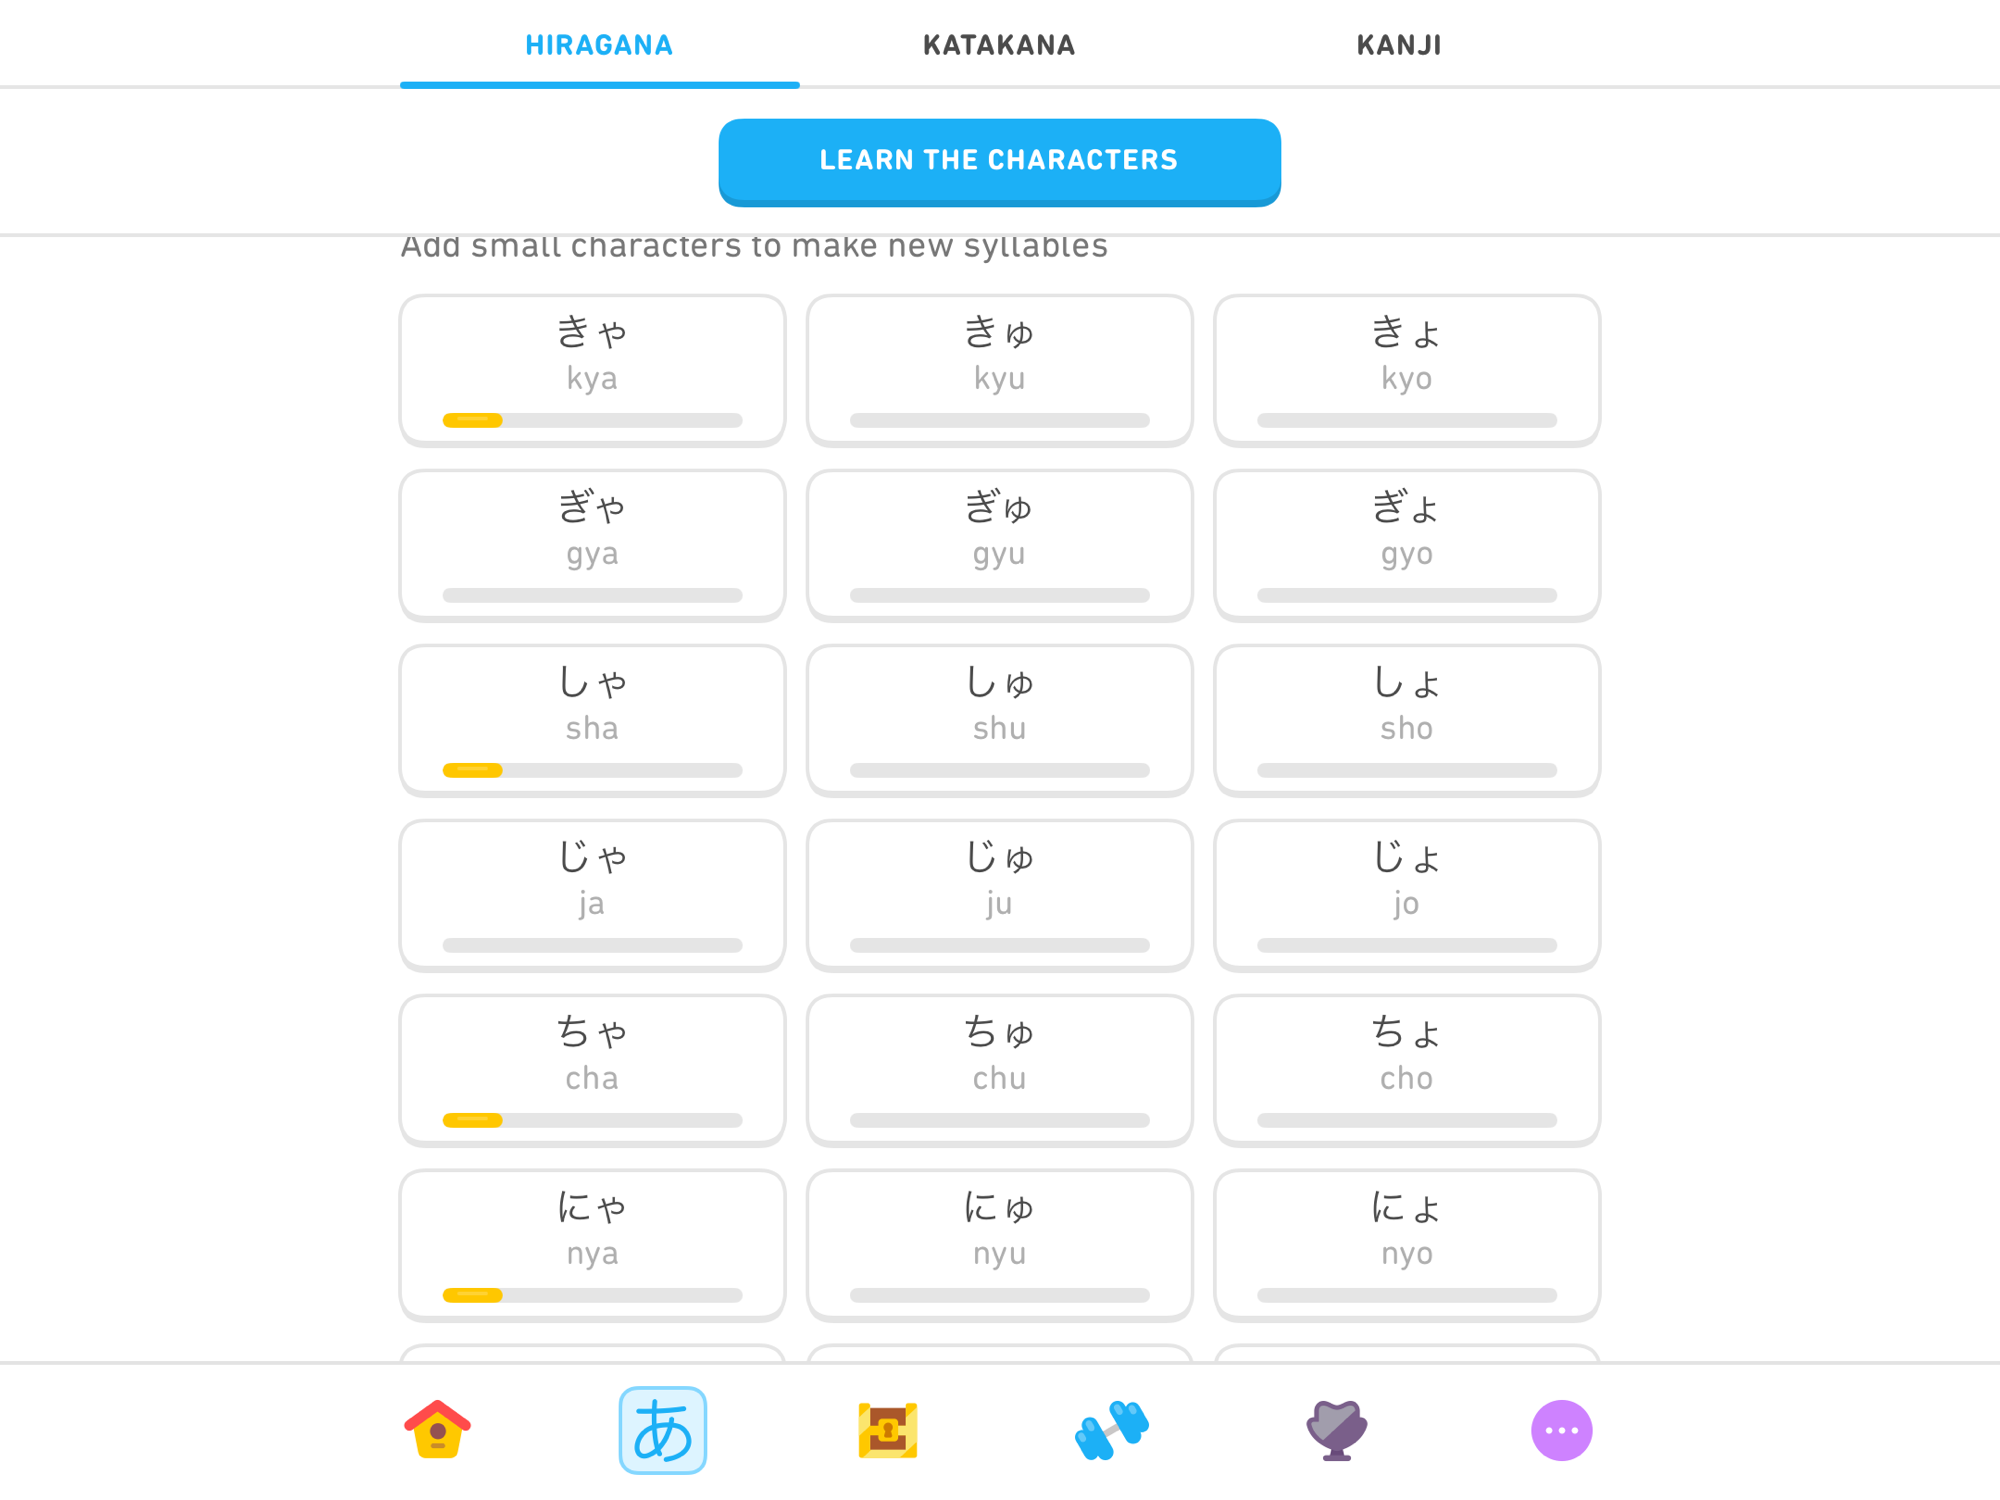The height and width of the screenshot is (1500, 2000).
Task: Play the にゃ nya character card
Action: tap(592, 1245)
